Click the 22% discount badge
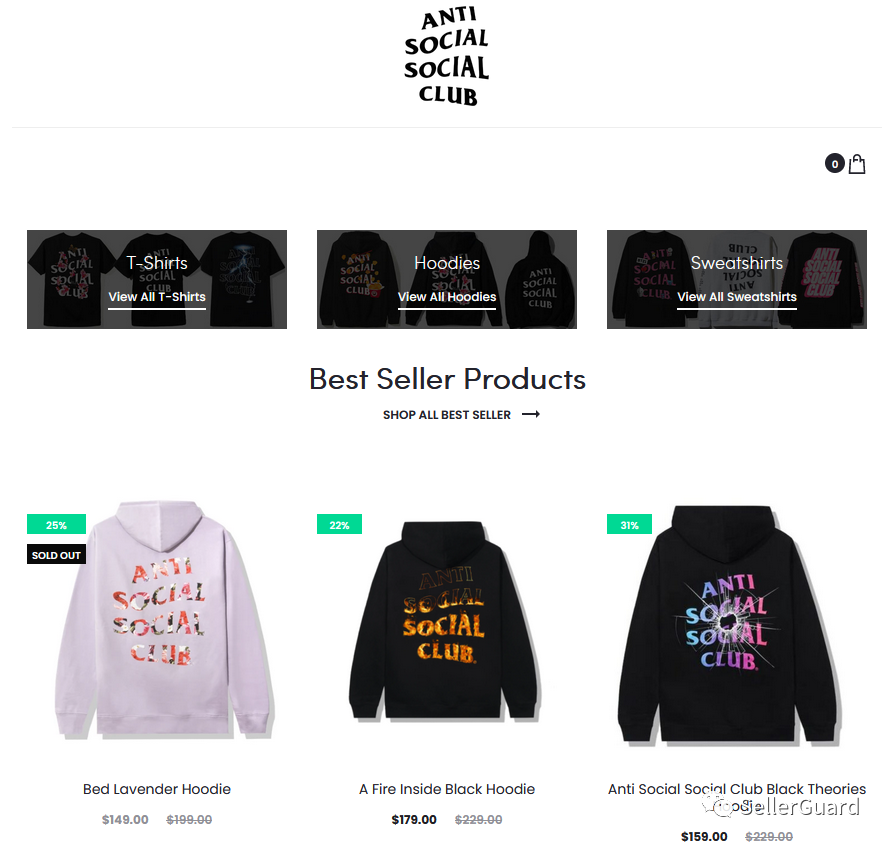The width and height of the screenshot is (889, 843). coord(339,524)
